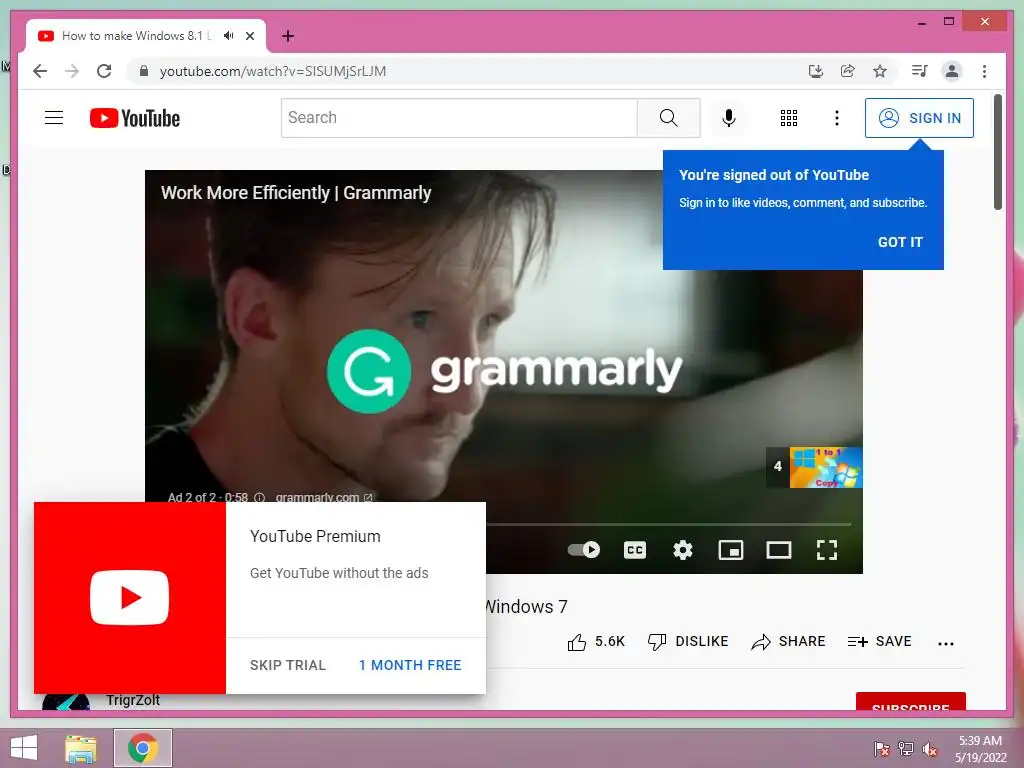Click the video progress bar
This screenshot has width=1024, height=768.
point(669,524)
